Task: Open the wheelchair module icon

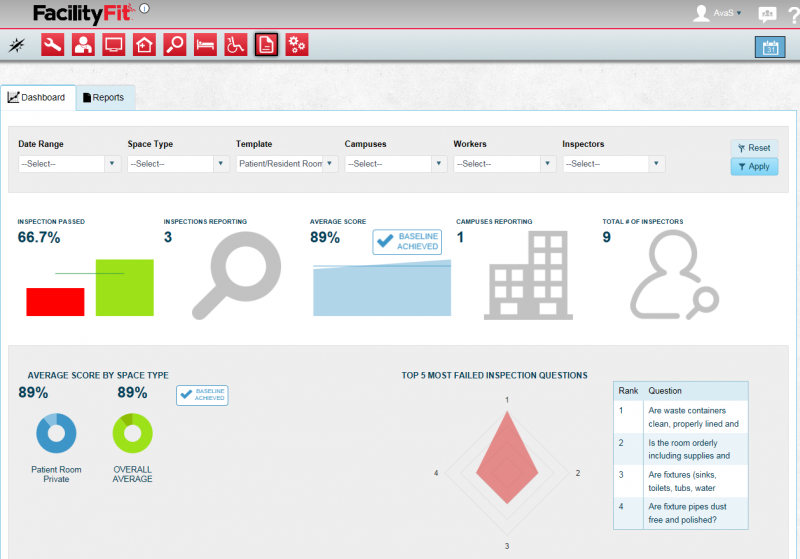Action: [236, 45]
